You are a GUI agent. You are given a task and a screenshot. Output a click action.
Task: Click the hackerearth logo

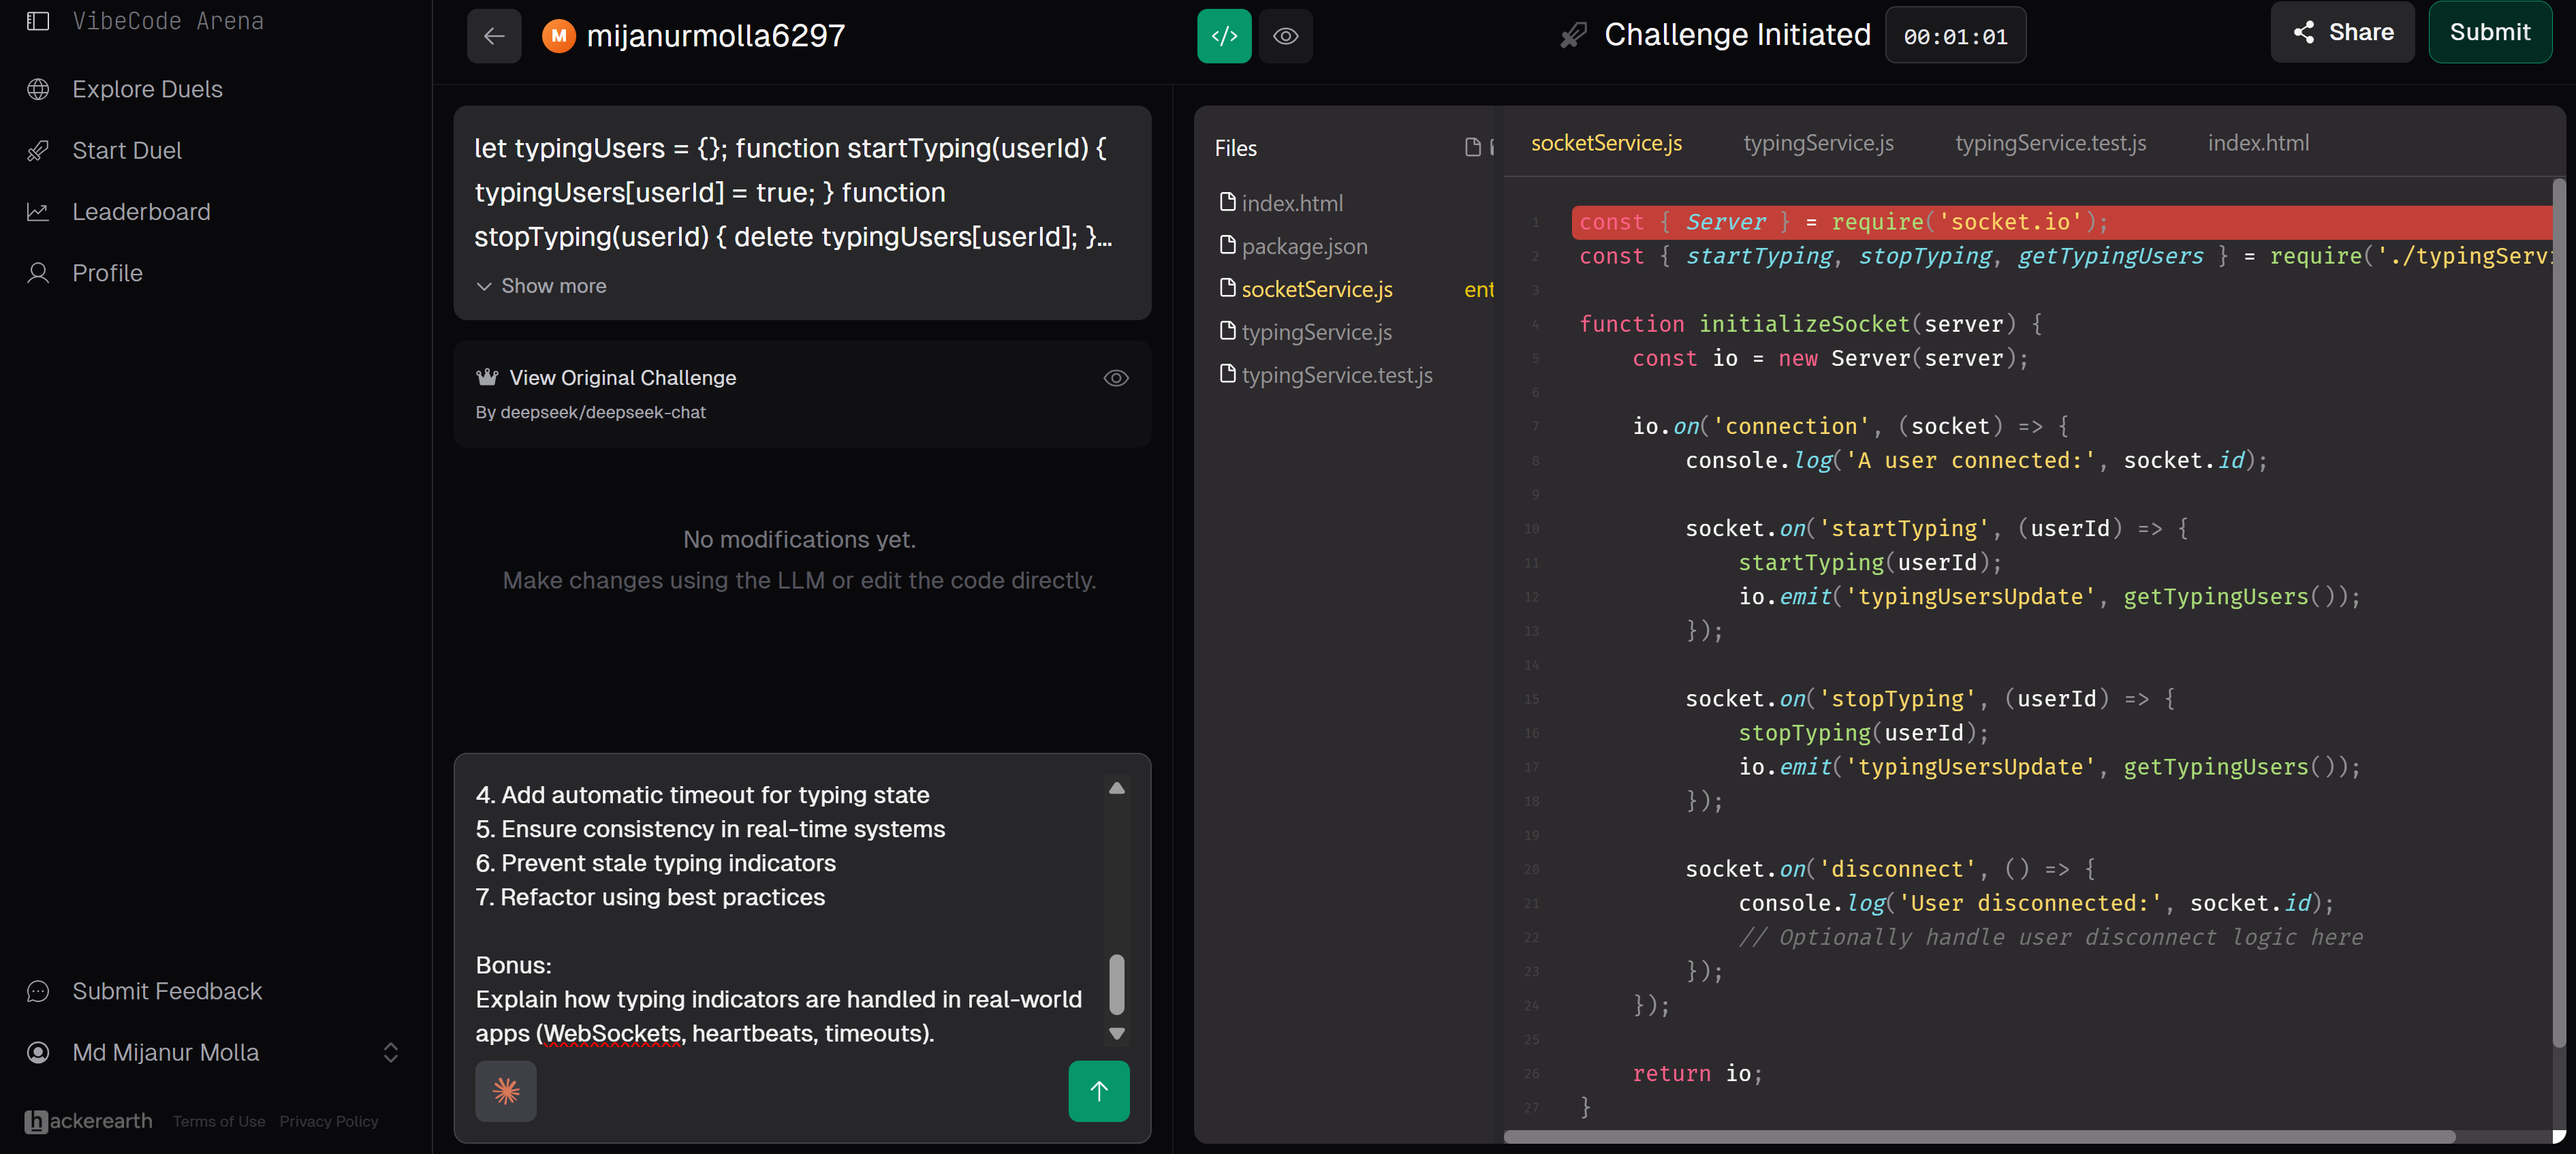pos(88,1121)
